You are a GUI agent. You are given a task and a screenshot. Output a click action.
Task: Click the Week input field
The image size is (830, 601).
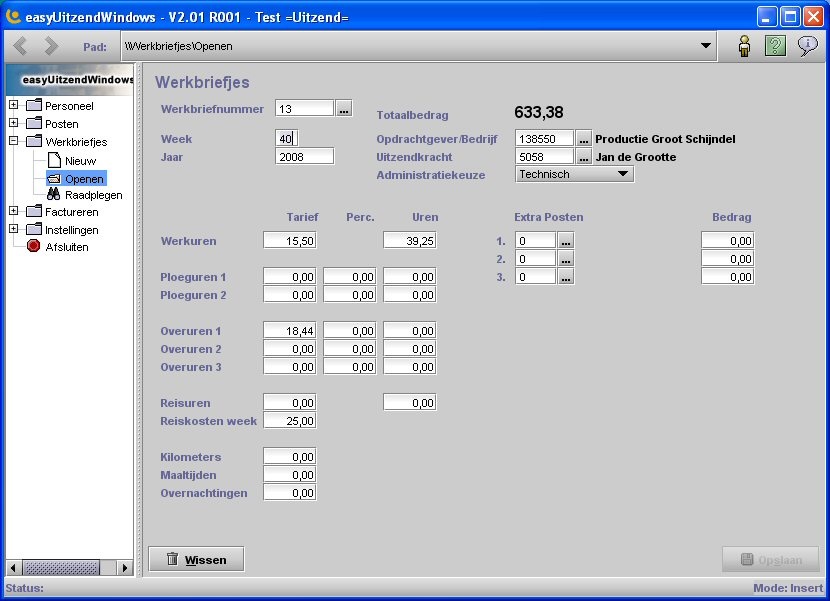[287, 139]
